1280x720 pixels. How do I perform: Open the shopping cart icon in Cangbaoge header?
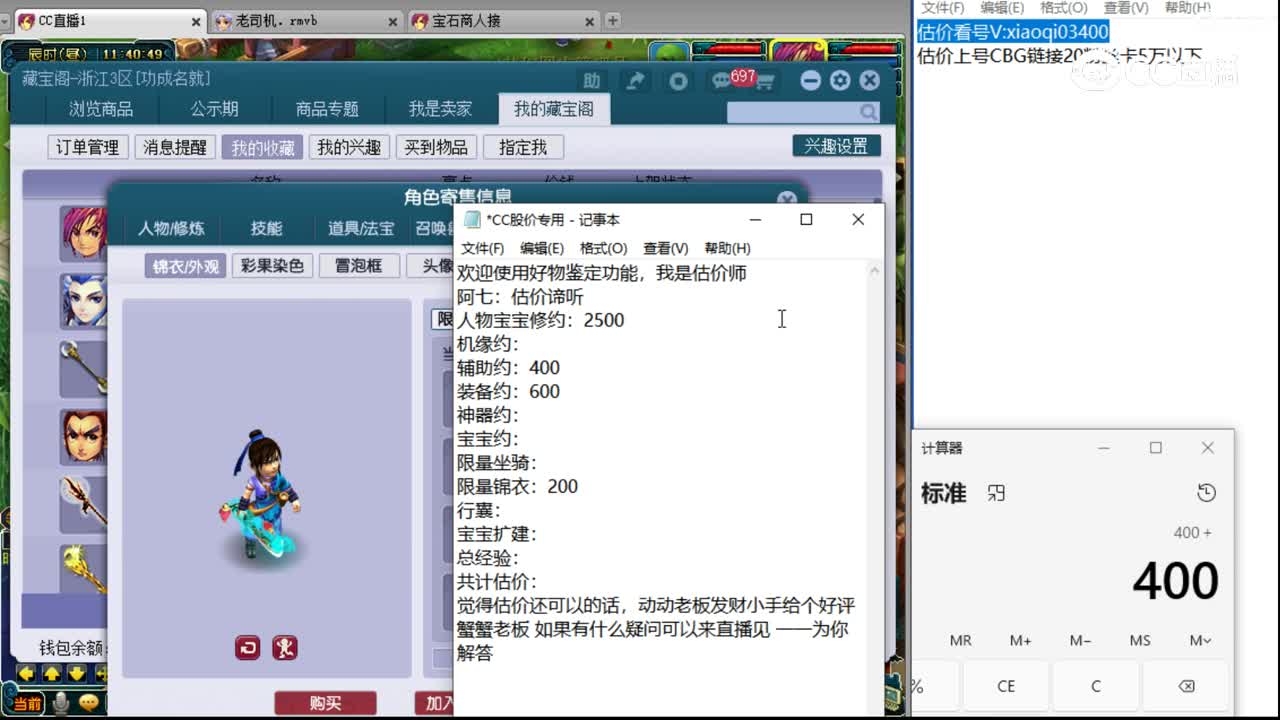(x=765, y=82)
